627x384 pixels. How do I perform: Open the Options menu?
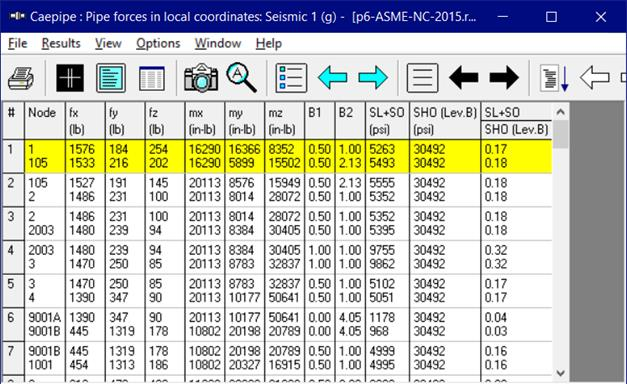(158, 43)
